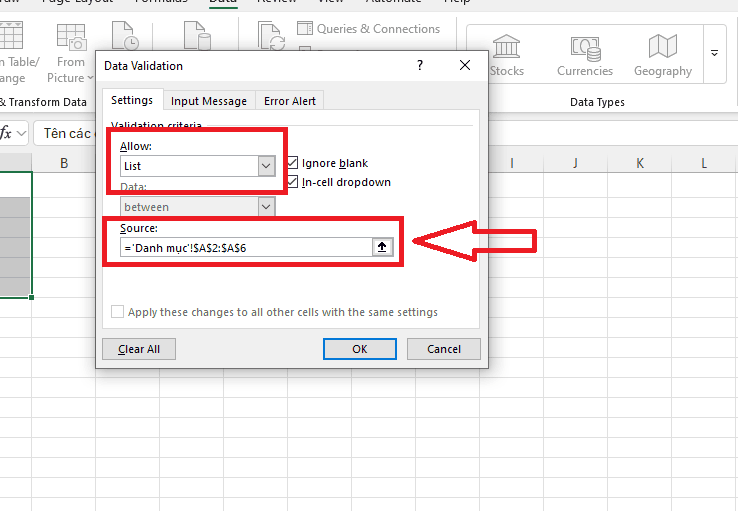
Task: Select column L header
Action: pos(704,163)
